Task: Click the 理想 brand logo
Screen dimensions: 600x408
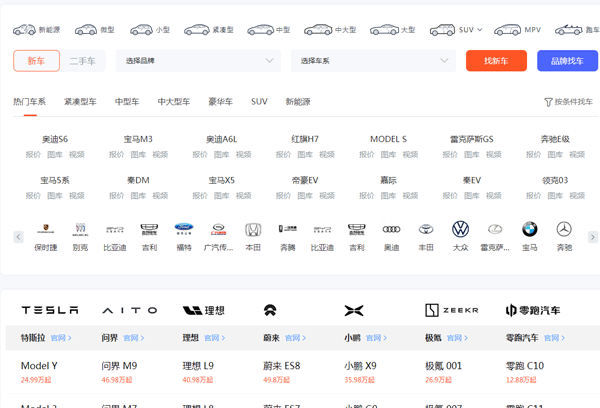Action: [204, 310]
